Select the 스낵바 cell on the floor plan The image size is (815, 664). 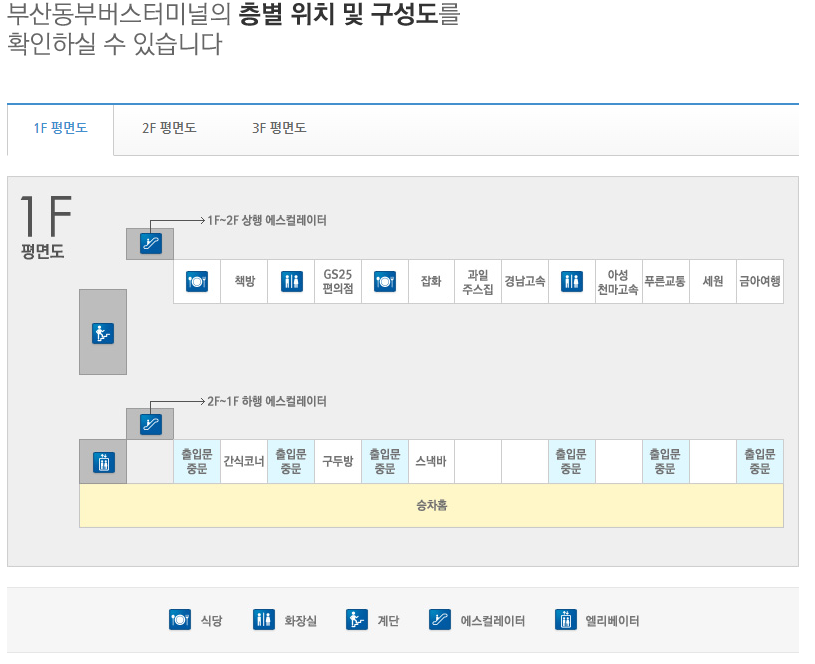point(431,461)
